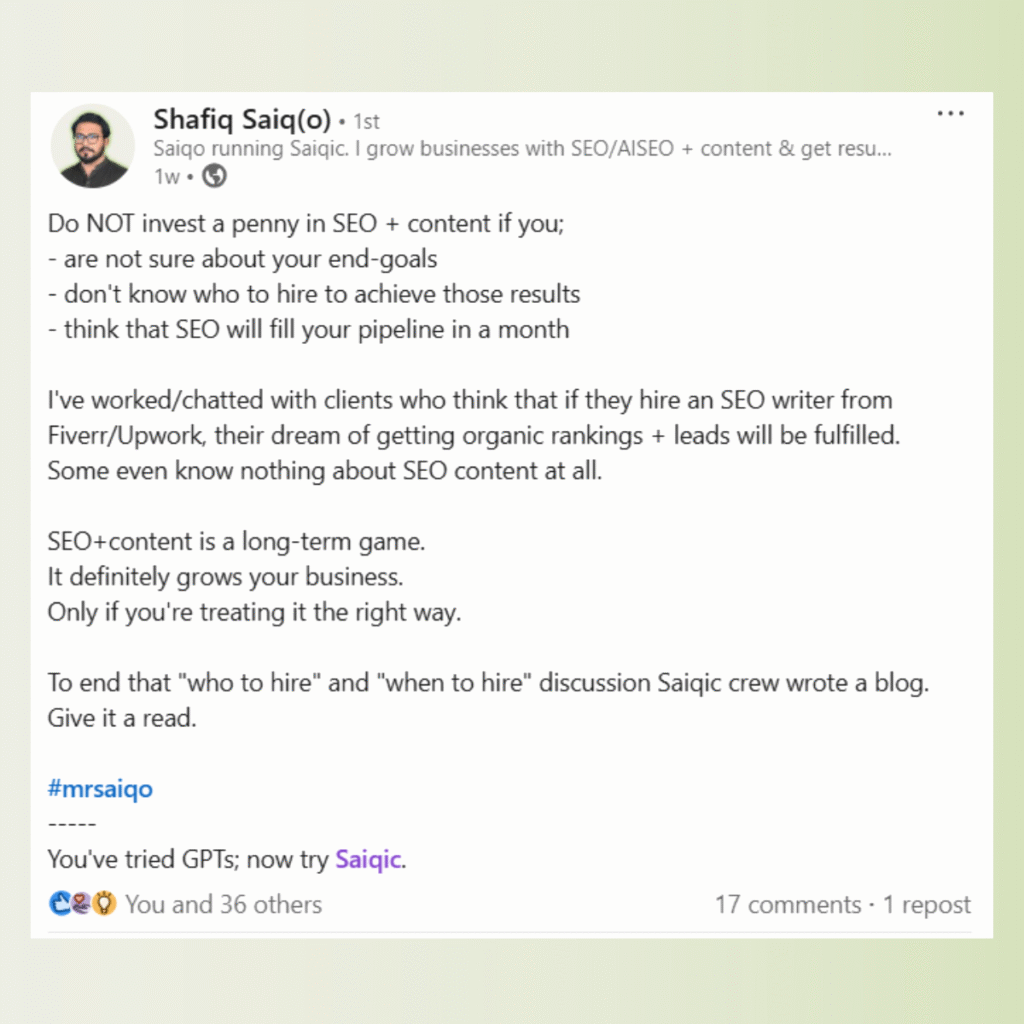Image resolution: width=1024 pixels, height=1024 pixels.
Task: Click the dashed separator above the GPTs line
Action: tap(71, 823)
